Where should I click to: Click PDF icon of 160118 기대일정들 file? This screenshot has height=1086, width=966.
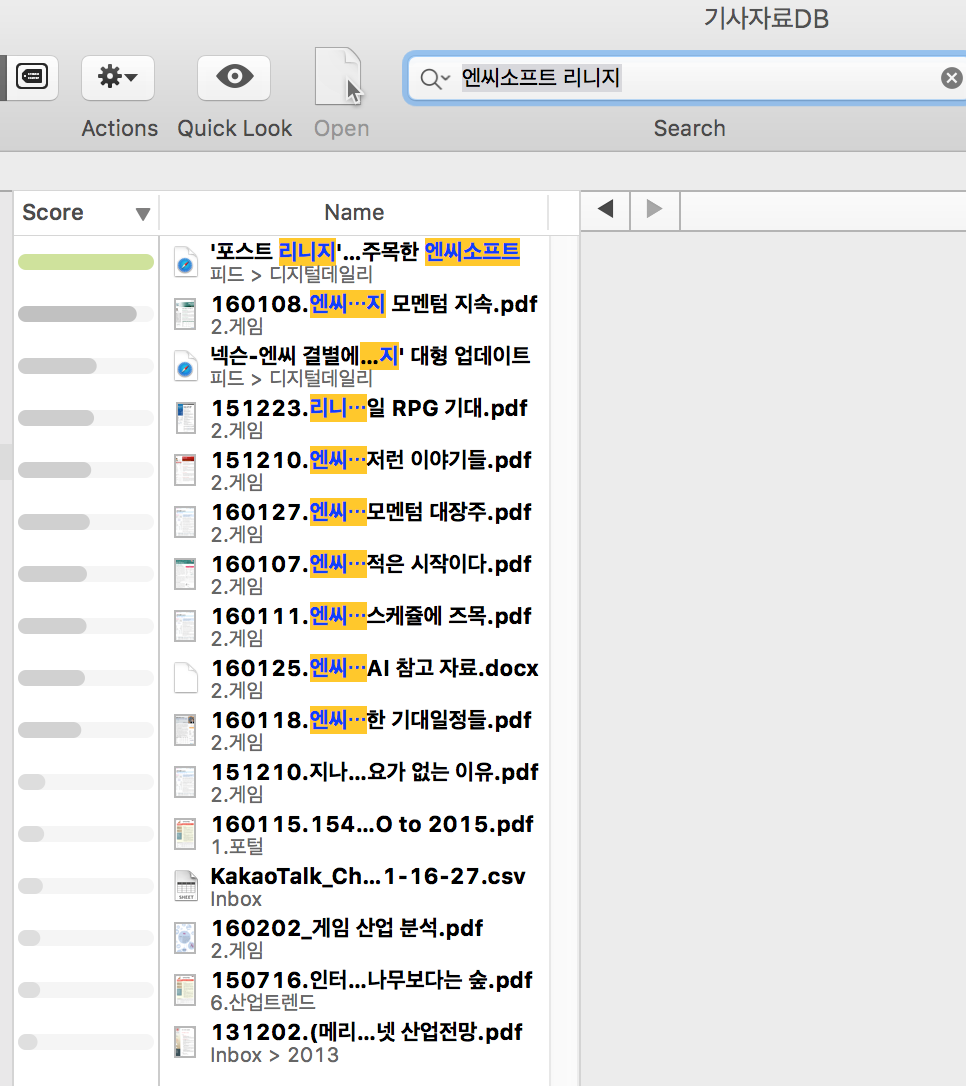185,731
